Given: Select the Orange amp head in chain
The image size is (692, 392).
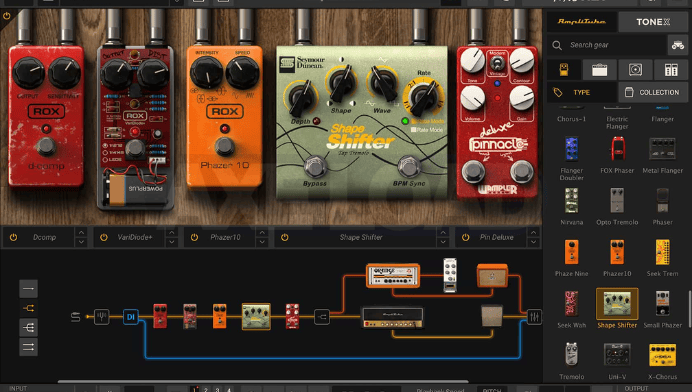Looking at the screenshot, I should click(x=393, y=275).
